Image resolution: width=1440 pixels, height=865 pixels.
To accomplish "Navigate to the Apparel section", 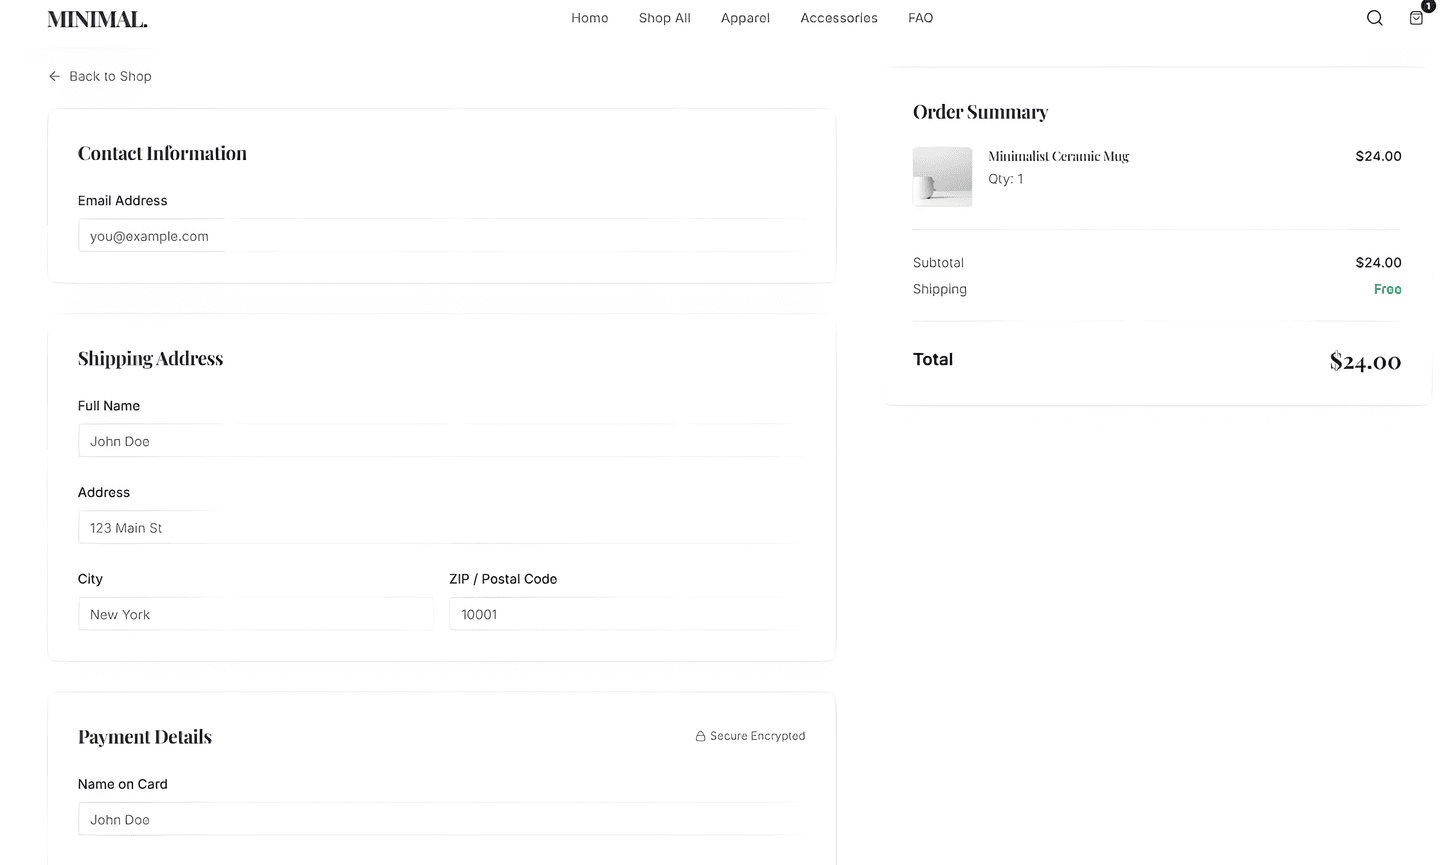I will (x=745, y=18).
